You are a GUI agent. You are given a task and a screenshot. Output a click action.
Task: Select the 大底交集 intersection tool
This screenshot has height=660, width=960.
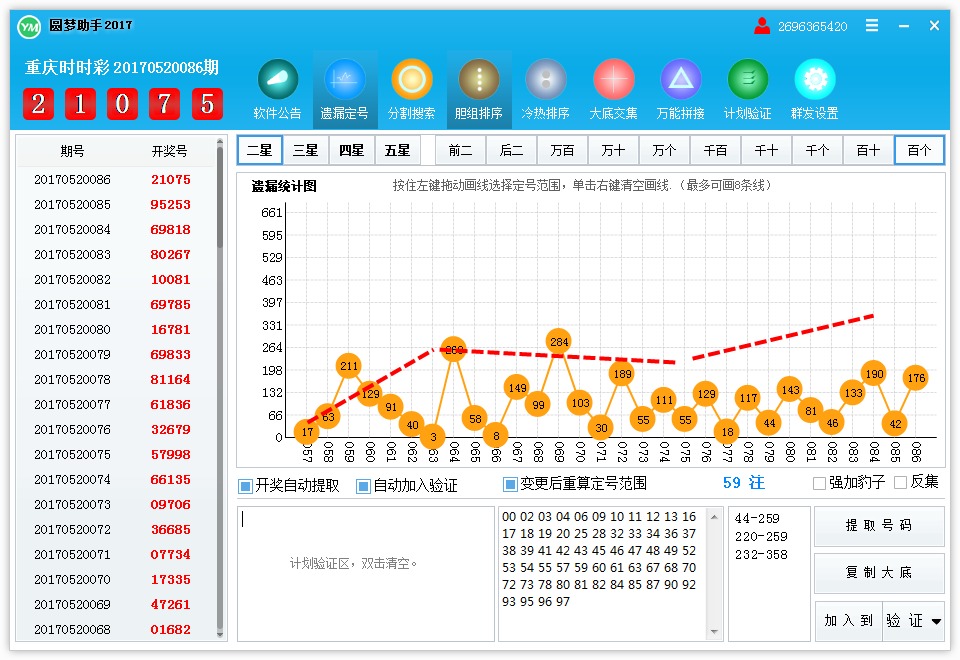(613, 88)
